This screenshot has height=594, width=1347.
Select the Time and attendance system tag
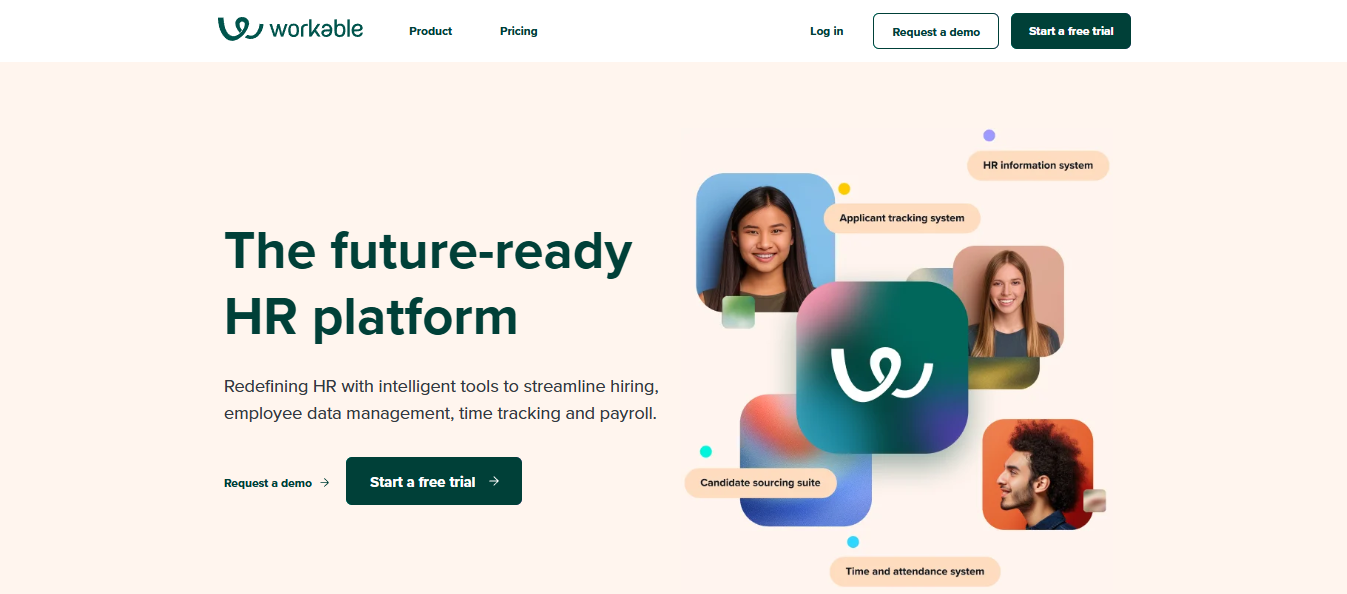coord(915,572)
